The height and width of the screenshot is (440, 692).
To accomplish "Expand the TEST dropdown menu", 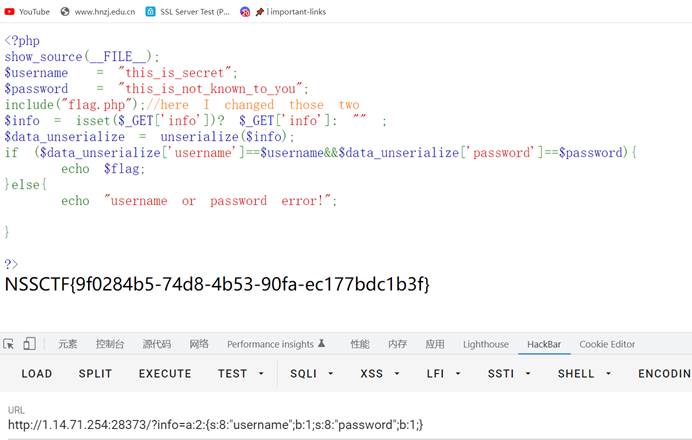I will (x=240, y=374).
